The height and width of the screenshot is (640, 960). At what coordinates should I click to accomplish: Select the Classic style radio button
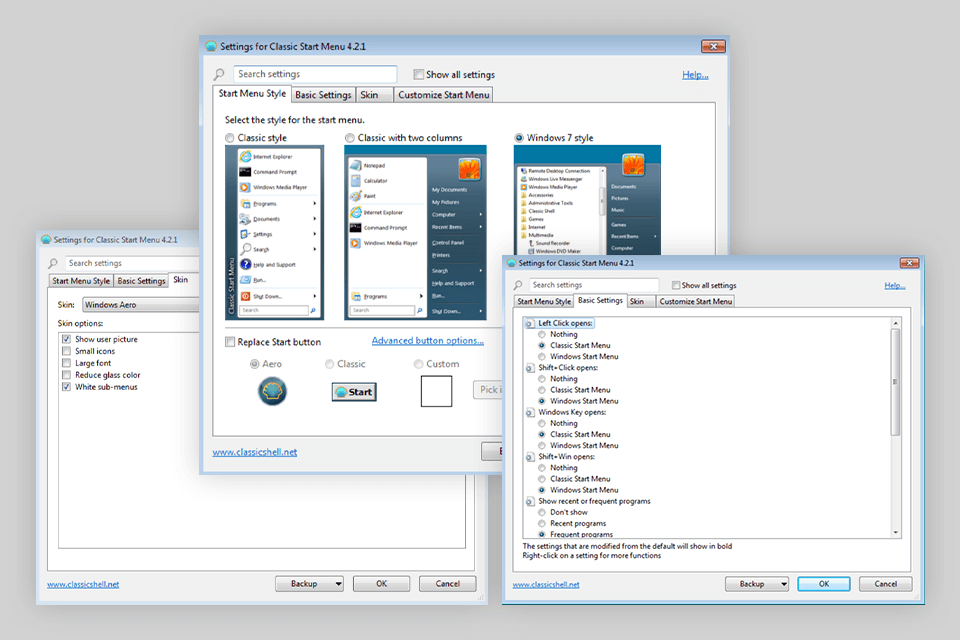(x=230, y=138)
